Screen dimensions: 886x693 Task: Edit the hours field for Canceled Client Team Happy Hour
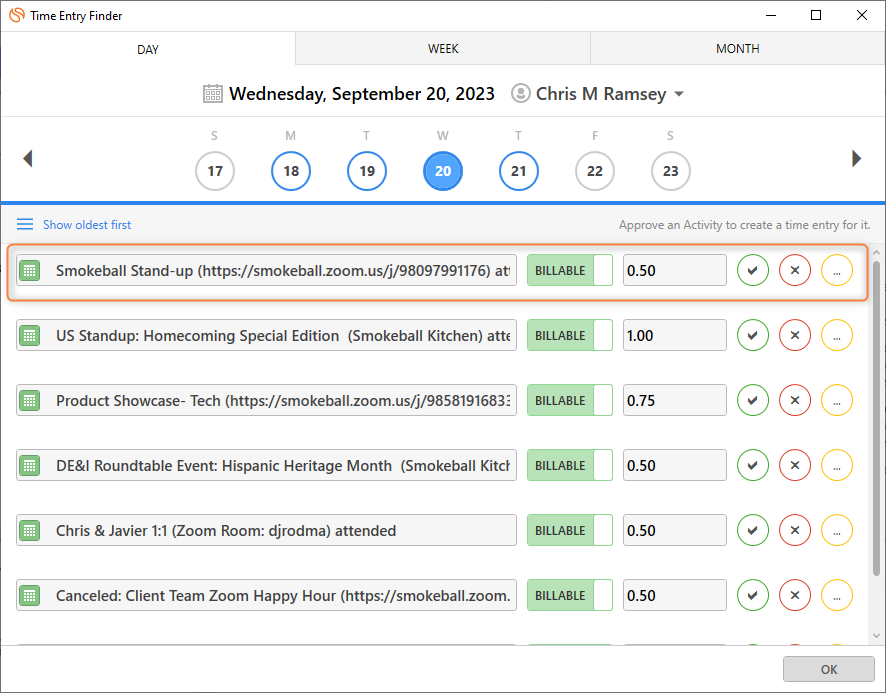675,595
